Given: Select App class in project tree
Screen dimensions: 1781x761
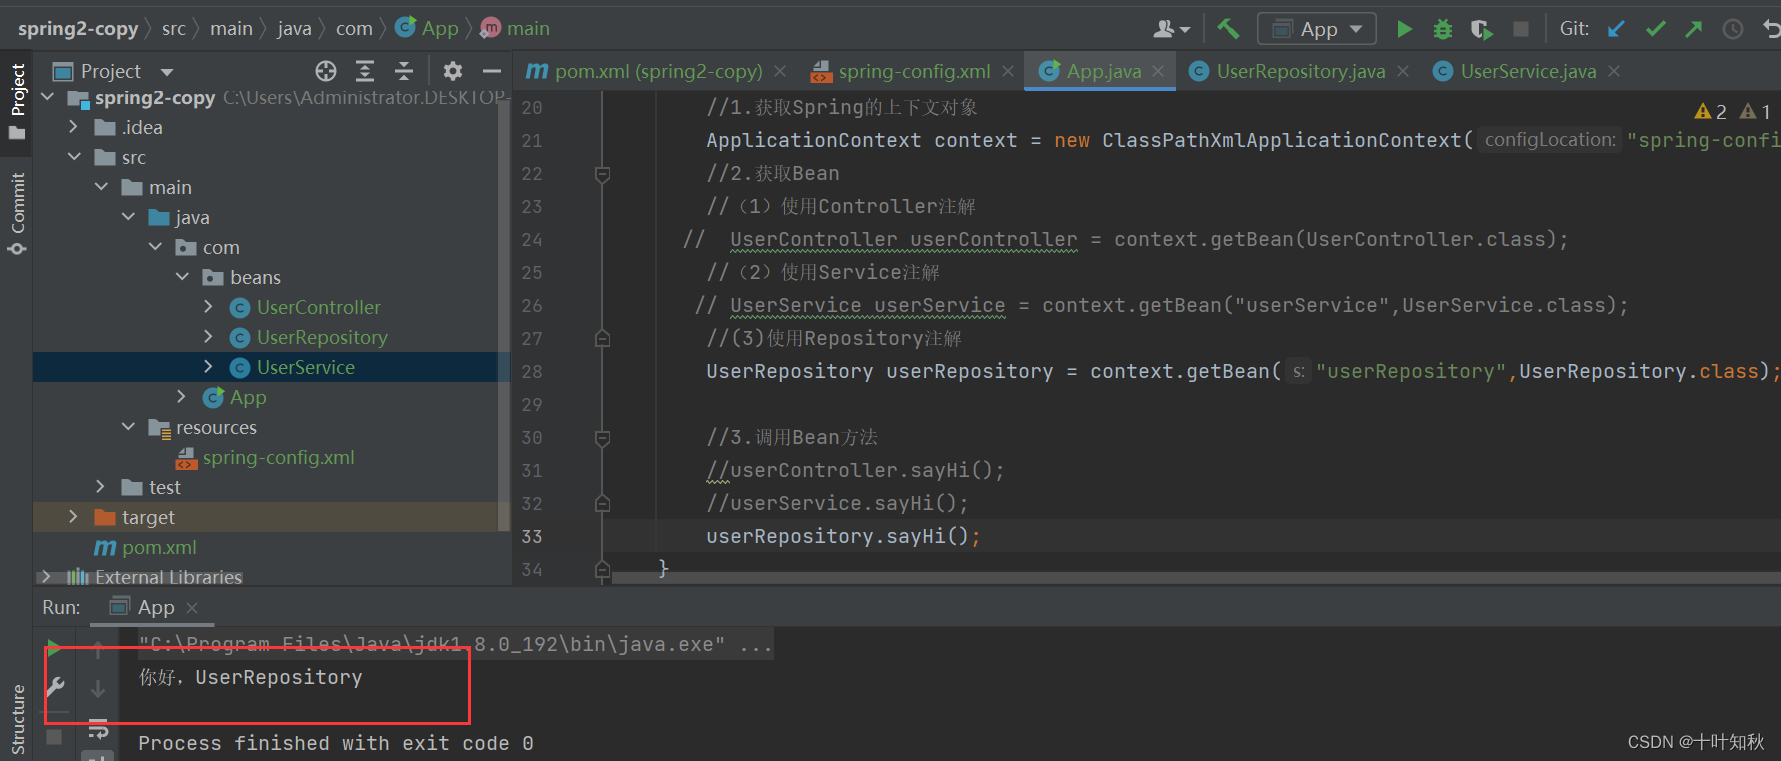Looking at the screenshot, I should [247, 397].
